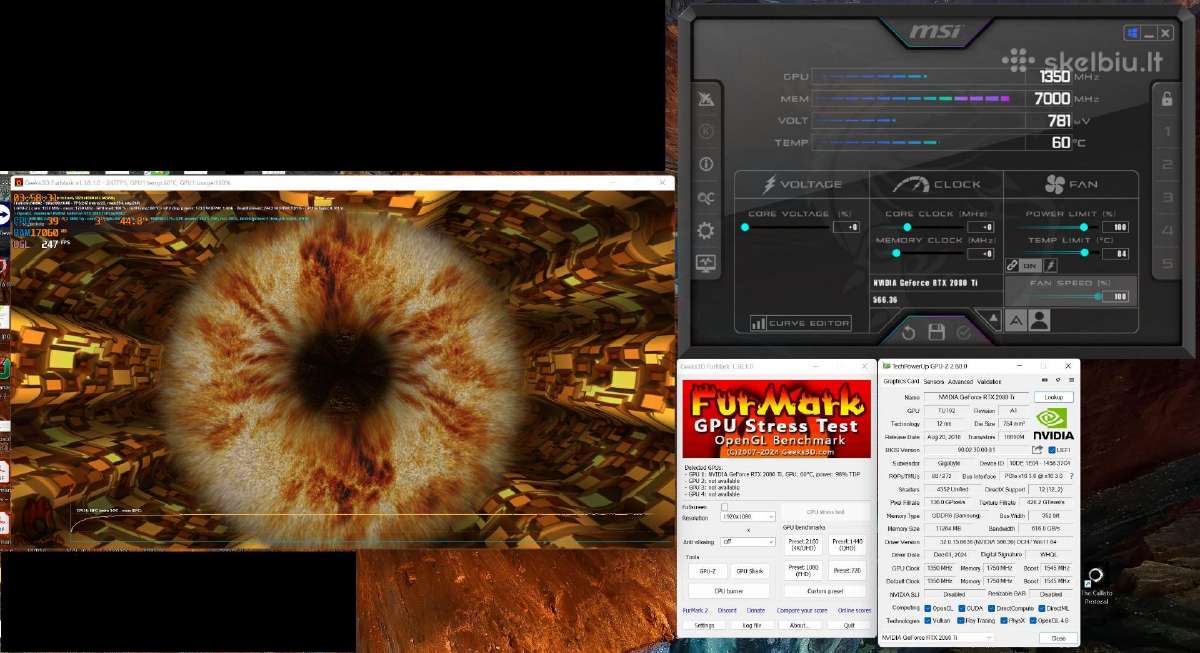Open the FurMark 2 link
Image resolution: width=1200 pixels, height=653 pixels.
click(x=695, y=610)
